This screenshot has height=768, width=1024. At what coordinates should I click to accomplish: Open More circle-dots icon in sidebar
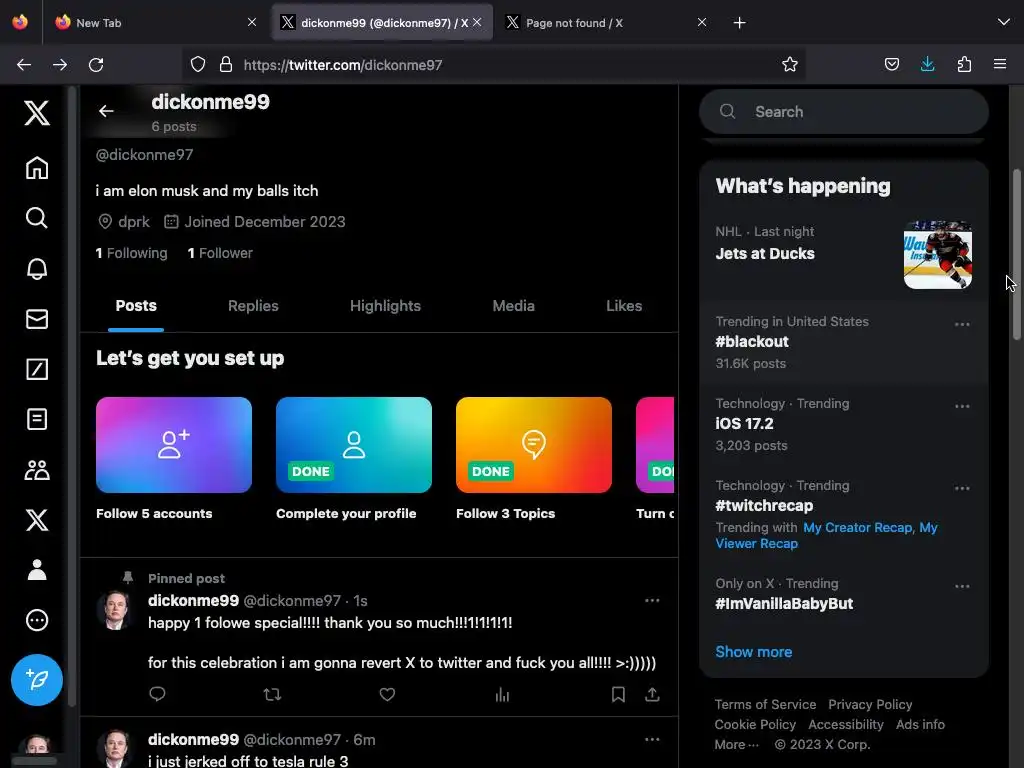[x=37, y=620]
